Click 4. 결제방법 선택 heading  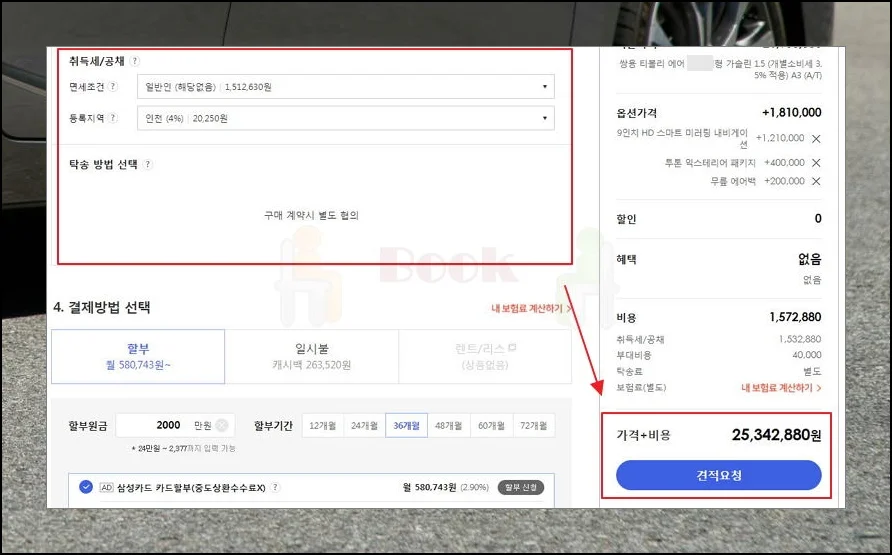point(102,308)
